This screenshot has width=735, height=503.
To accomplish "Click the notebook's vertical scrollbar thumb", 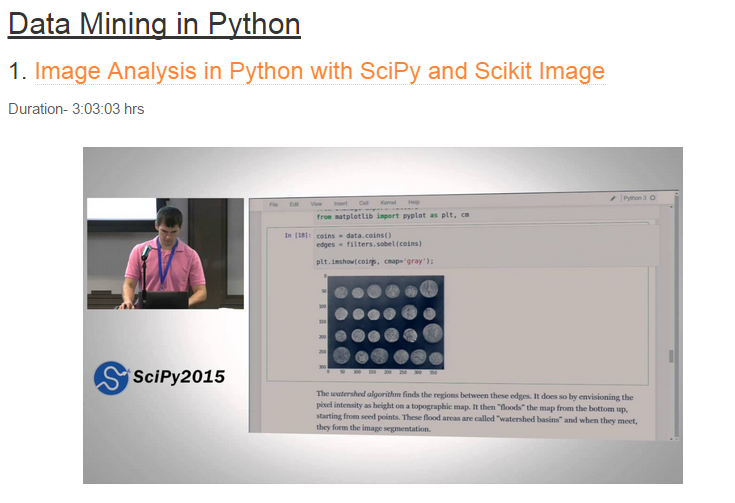I will pyautogui.click(x=671, y=356).
